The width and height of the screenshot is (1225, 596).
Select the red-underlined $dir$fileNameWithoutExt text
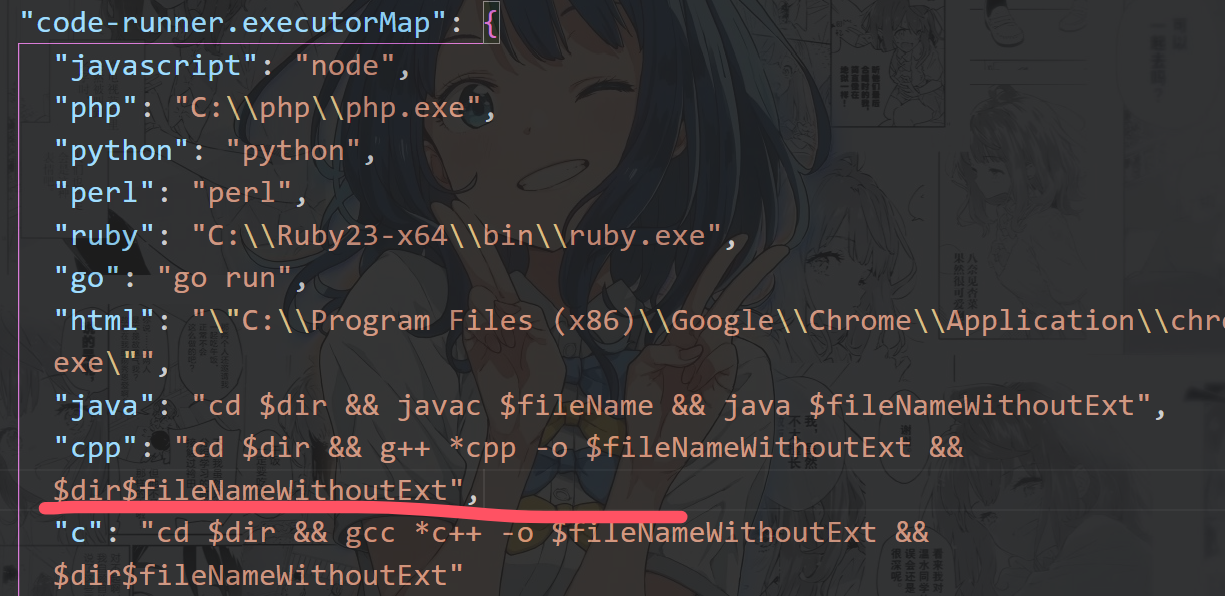[250, 490]
